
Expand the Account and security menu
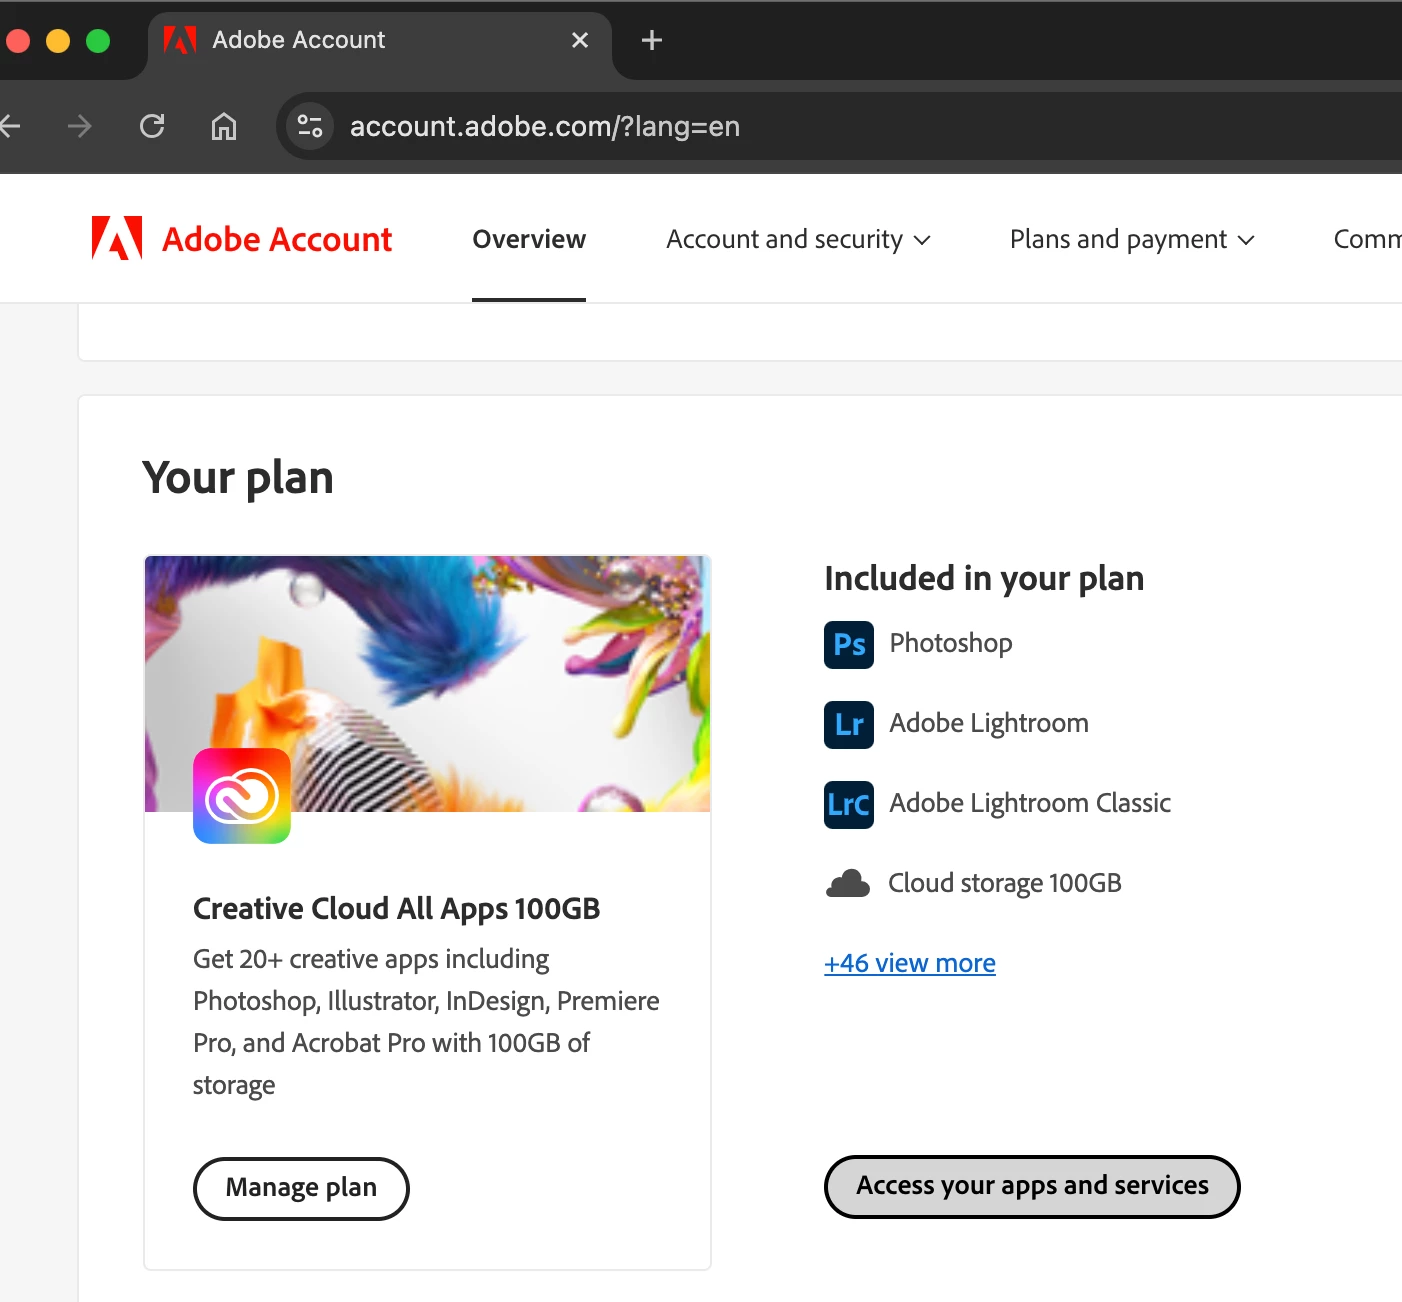pyautogui.click(x=798, y=239)
